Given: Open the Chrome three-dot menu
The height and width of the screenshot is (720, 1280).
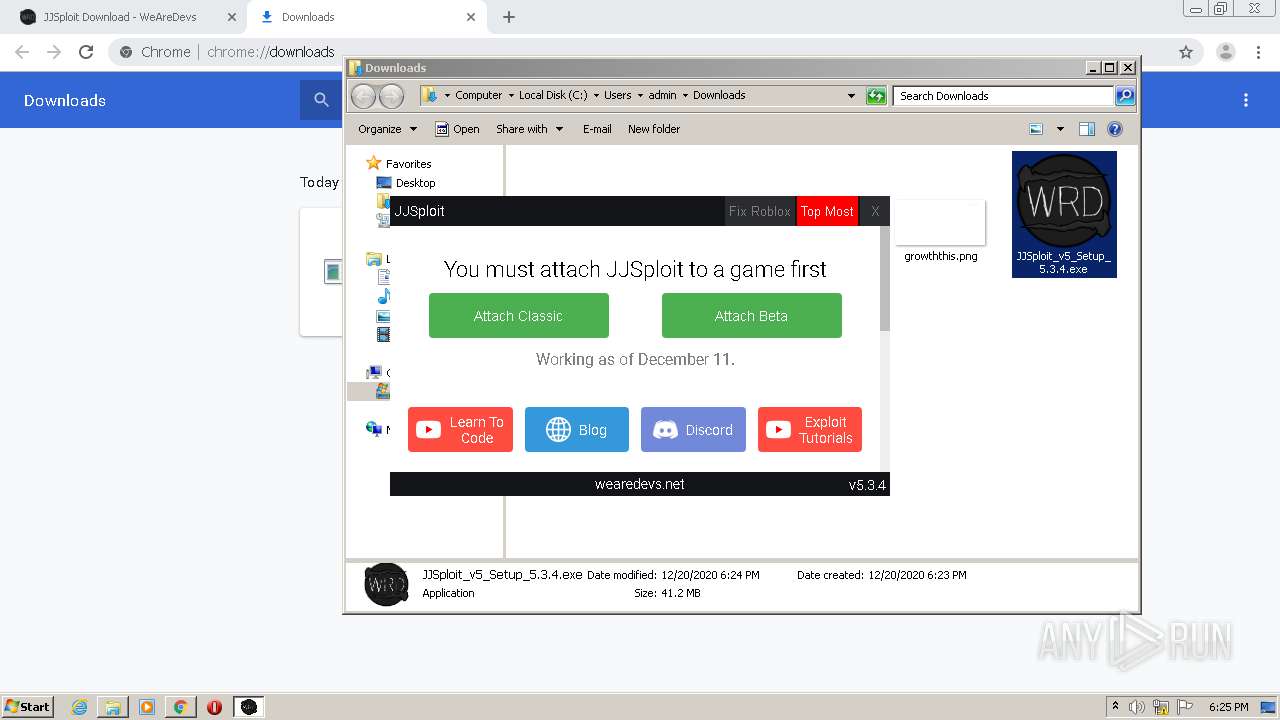Looking at the screenshot, I should pos(1259,52).
